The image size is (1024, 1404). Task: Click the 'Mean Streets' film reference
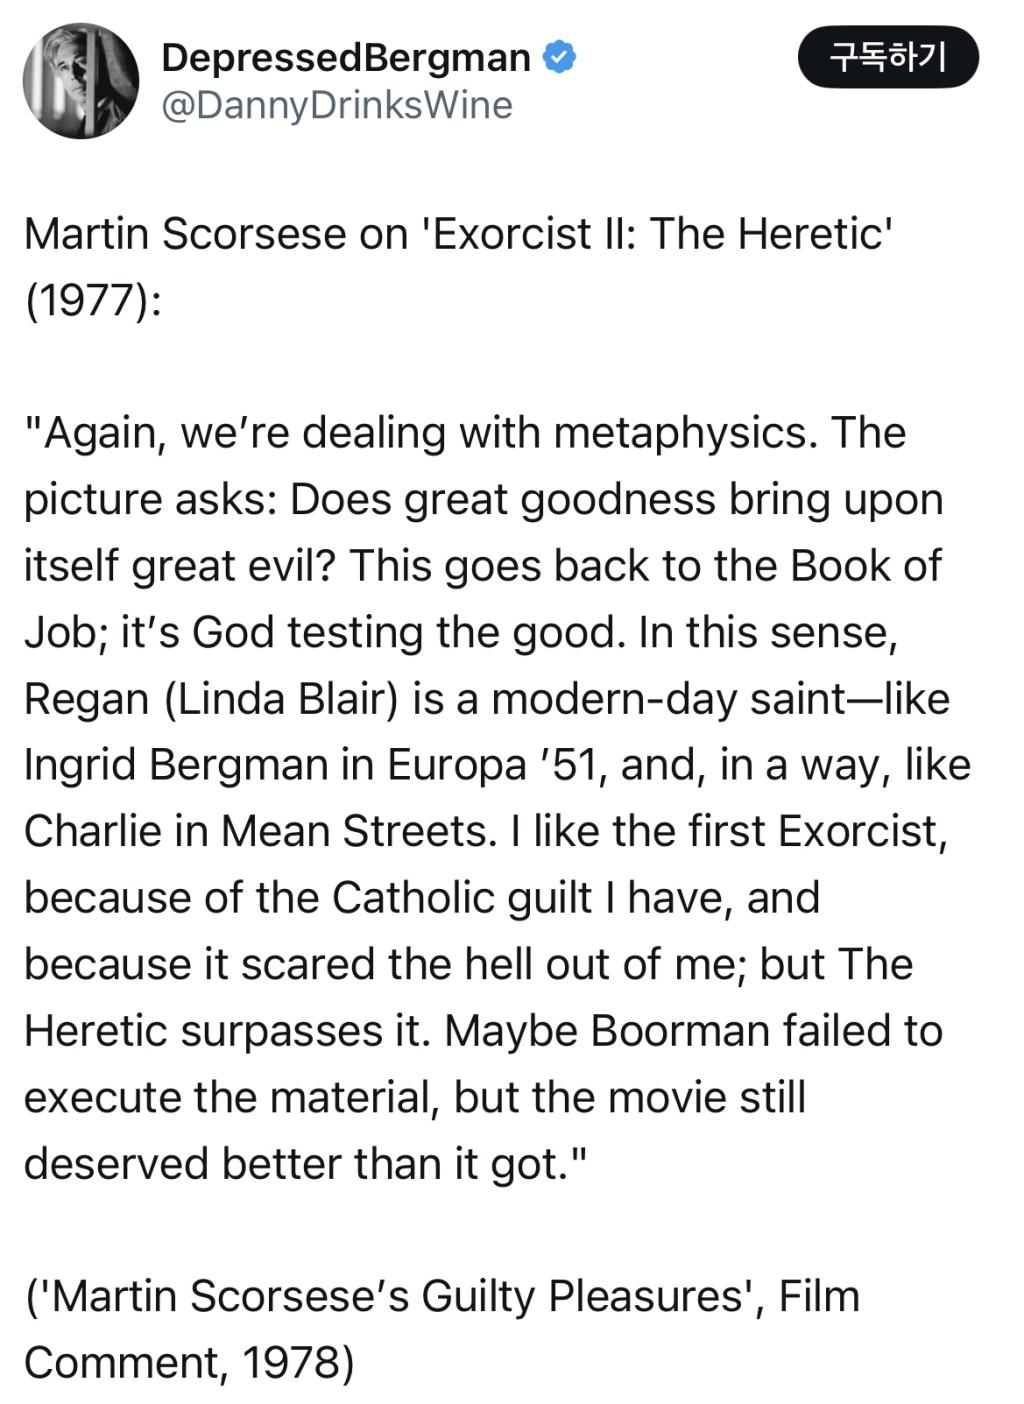pyautogui.click(x=358, y=832)
